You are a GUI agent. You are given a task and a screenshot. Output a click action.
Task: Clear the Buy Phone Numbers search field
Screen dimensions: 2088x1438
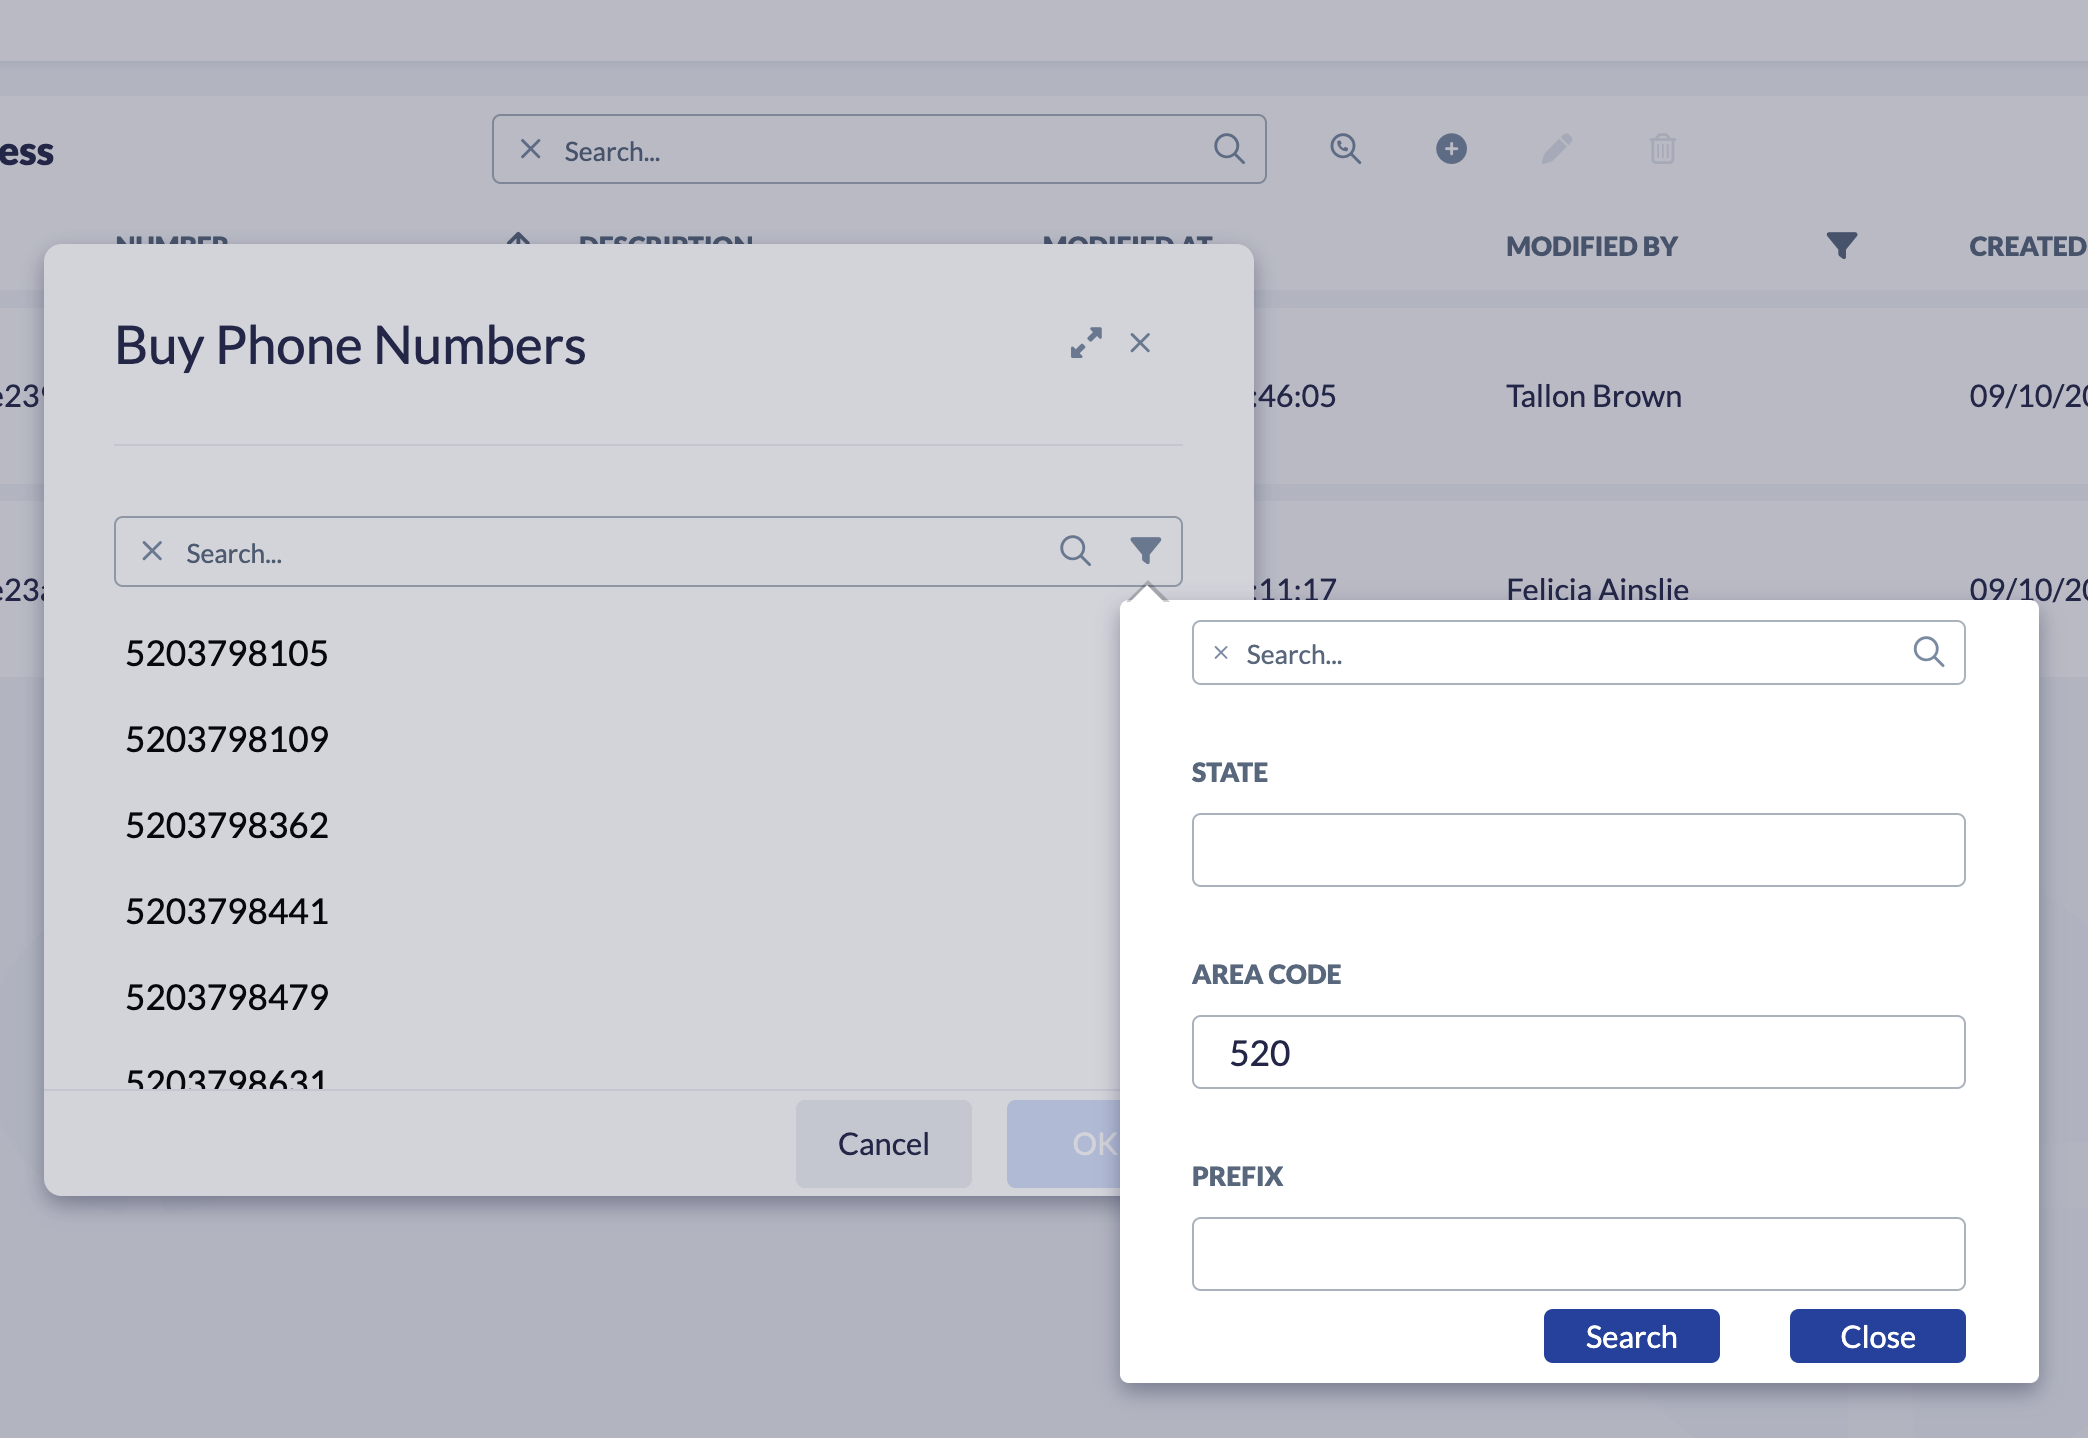click(152, 551)
